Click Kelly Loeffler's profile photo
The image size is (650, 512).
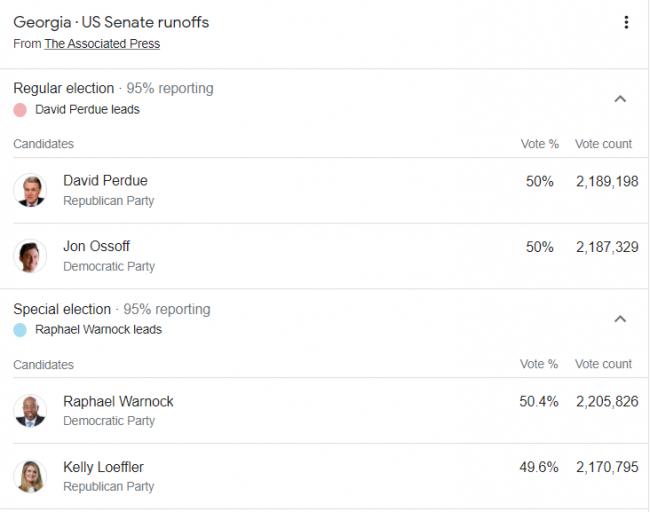click(x=30, y=476)
